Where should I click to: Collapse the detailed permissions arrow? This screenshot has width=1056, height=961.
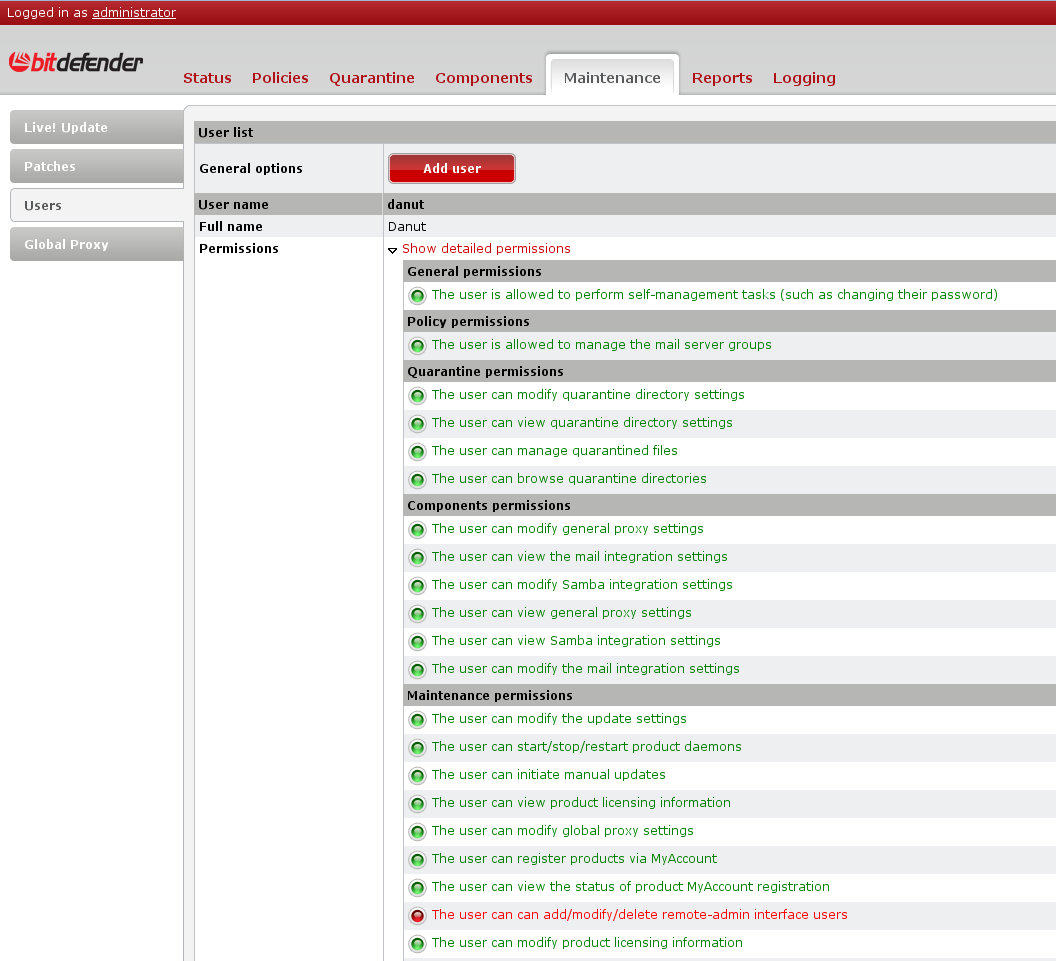[x=393, y=250]
